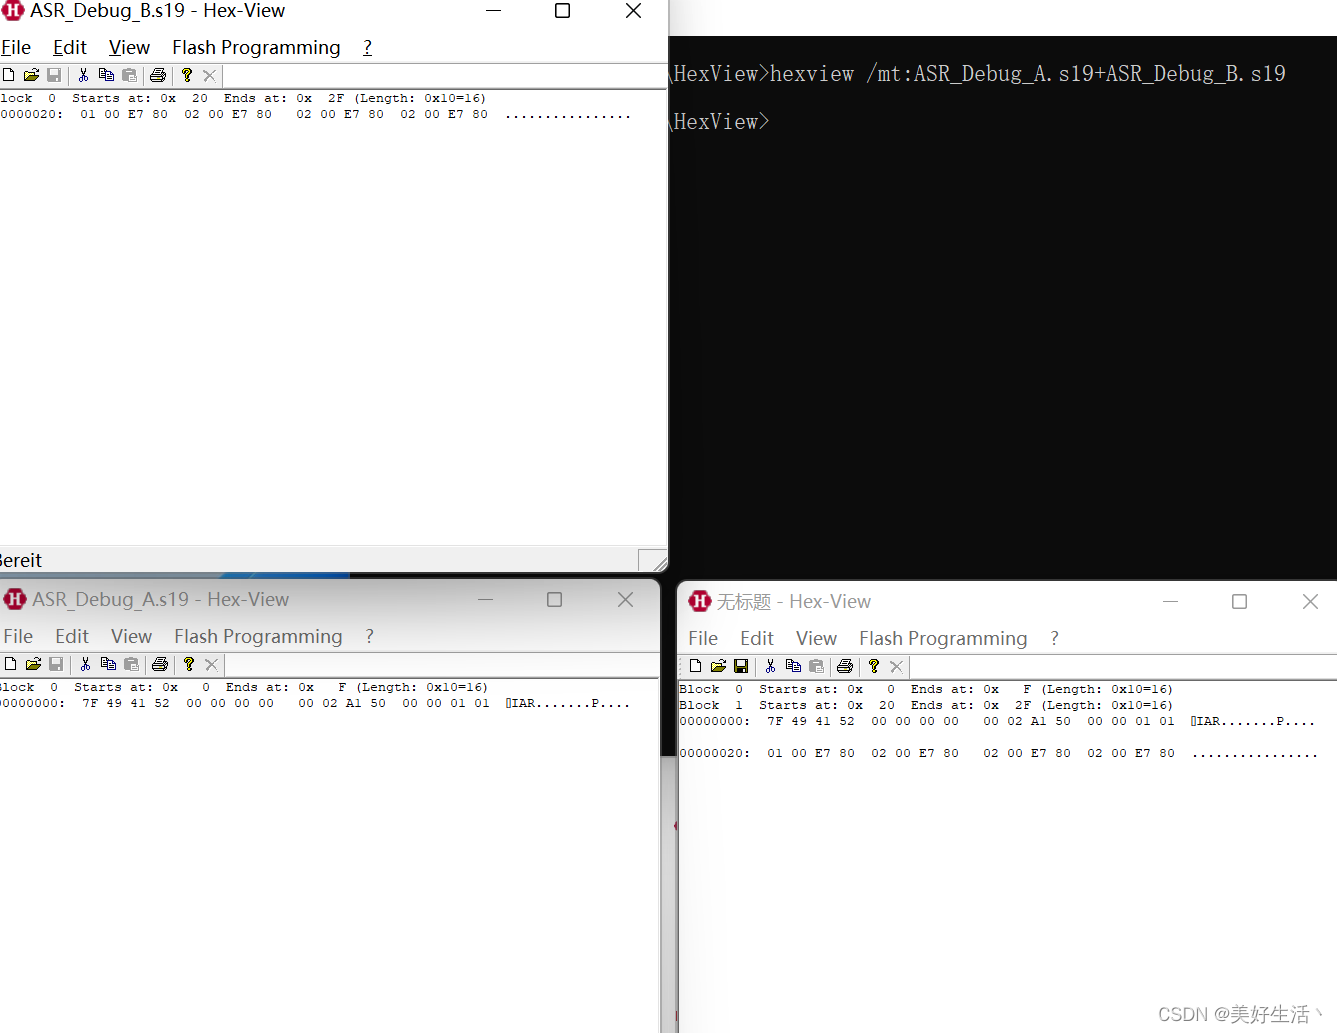Click the Open file icon in ASR_Debug_B toolbar
This screenshot has height=1033, width=1337.
(31, 74)
